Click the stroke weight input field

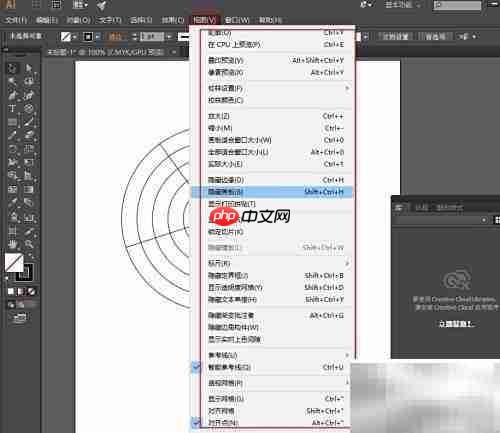tap(152, 36)
